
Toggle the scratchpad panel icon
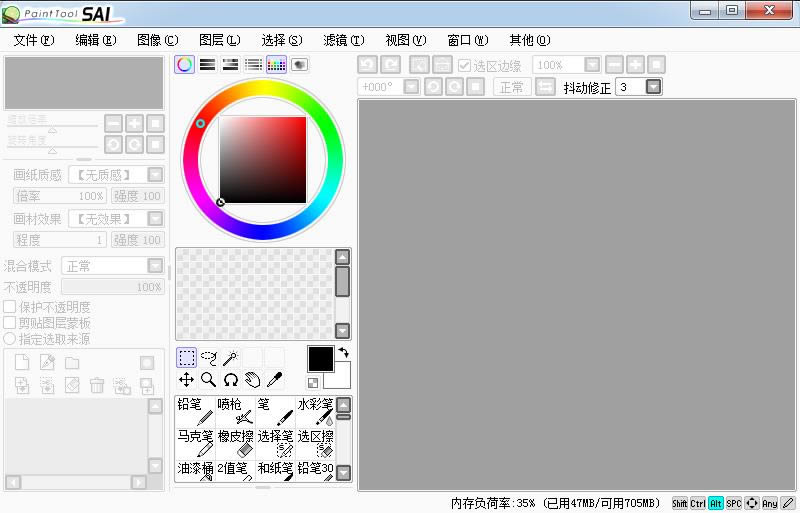tap(299, 65)
